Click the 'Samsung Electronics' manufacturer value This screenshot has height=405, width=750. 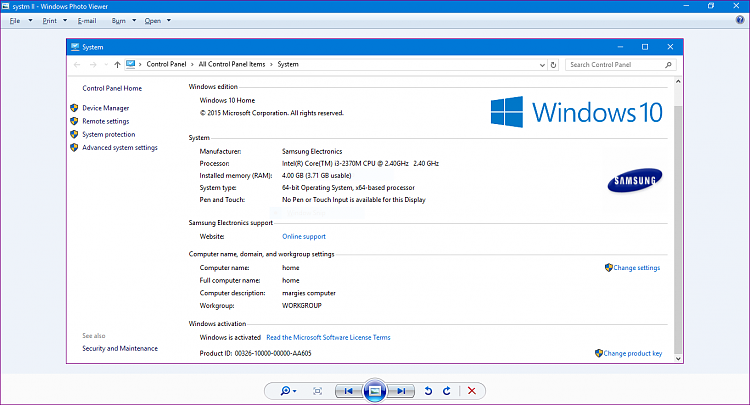tap(312, 152)
